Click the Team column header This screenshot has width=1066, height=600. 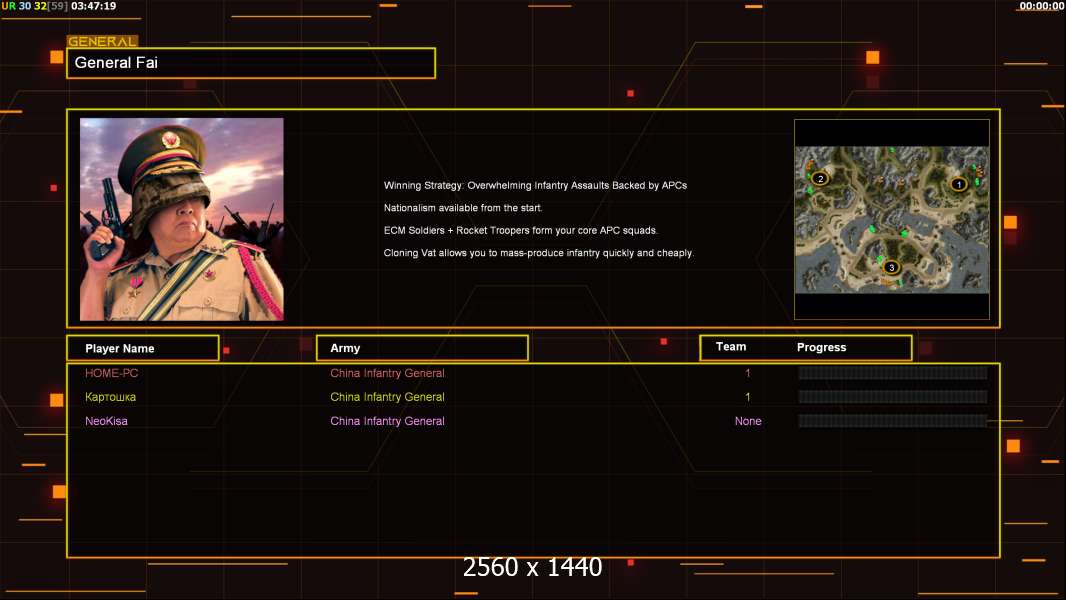click(731, 347)
